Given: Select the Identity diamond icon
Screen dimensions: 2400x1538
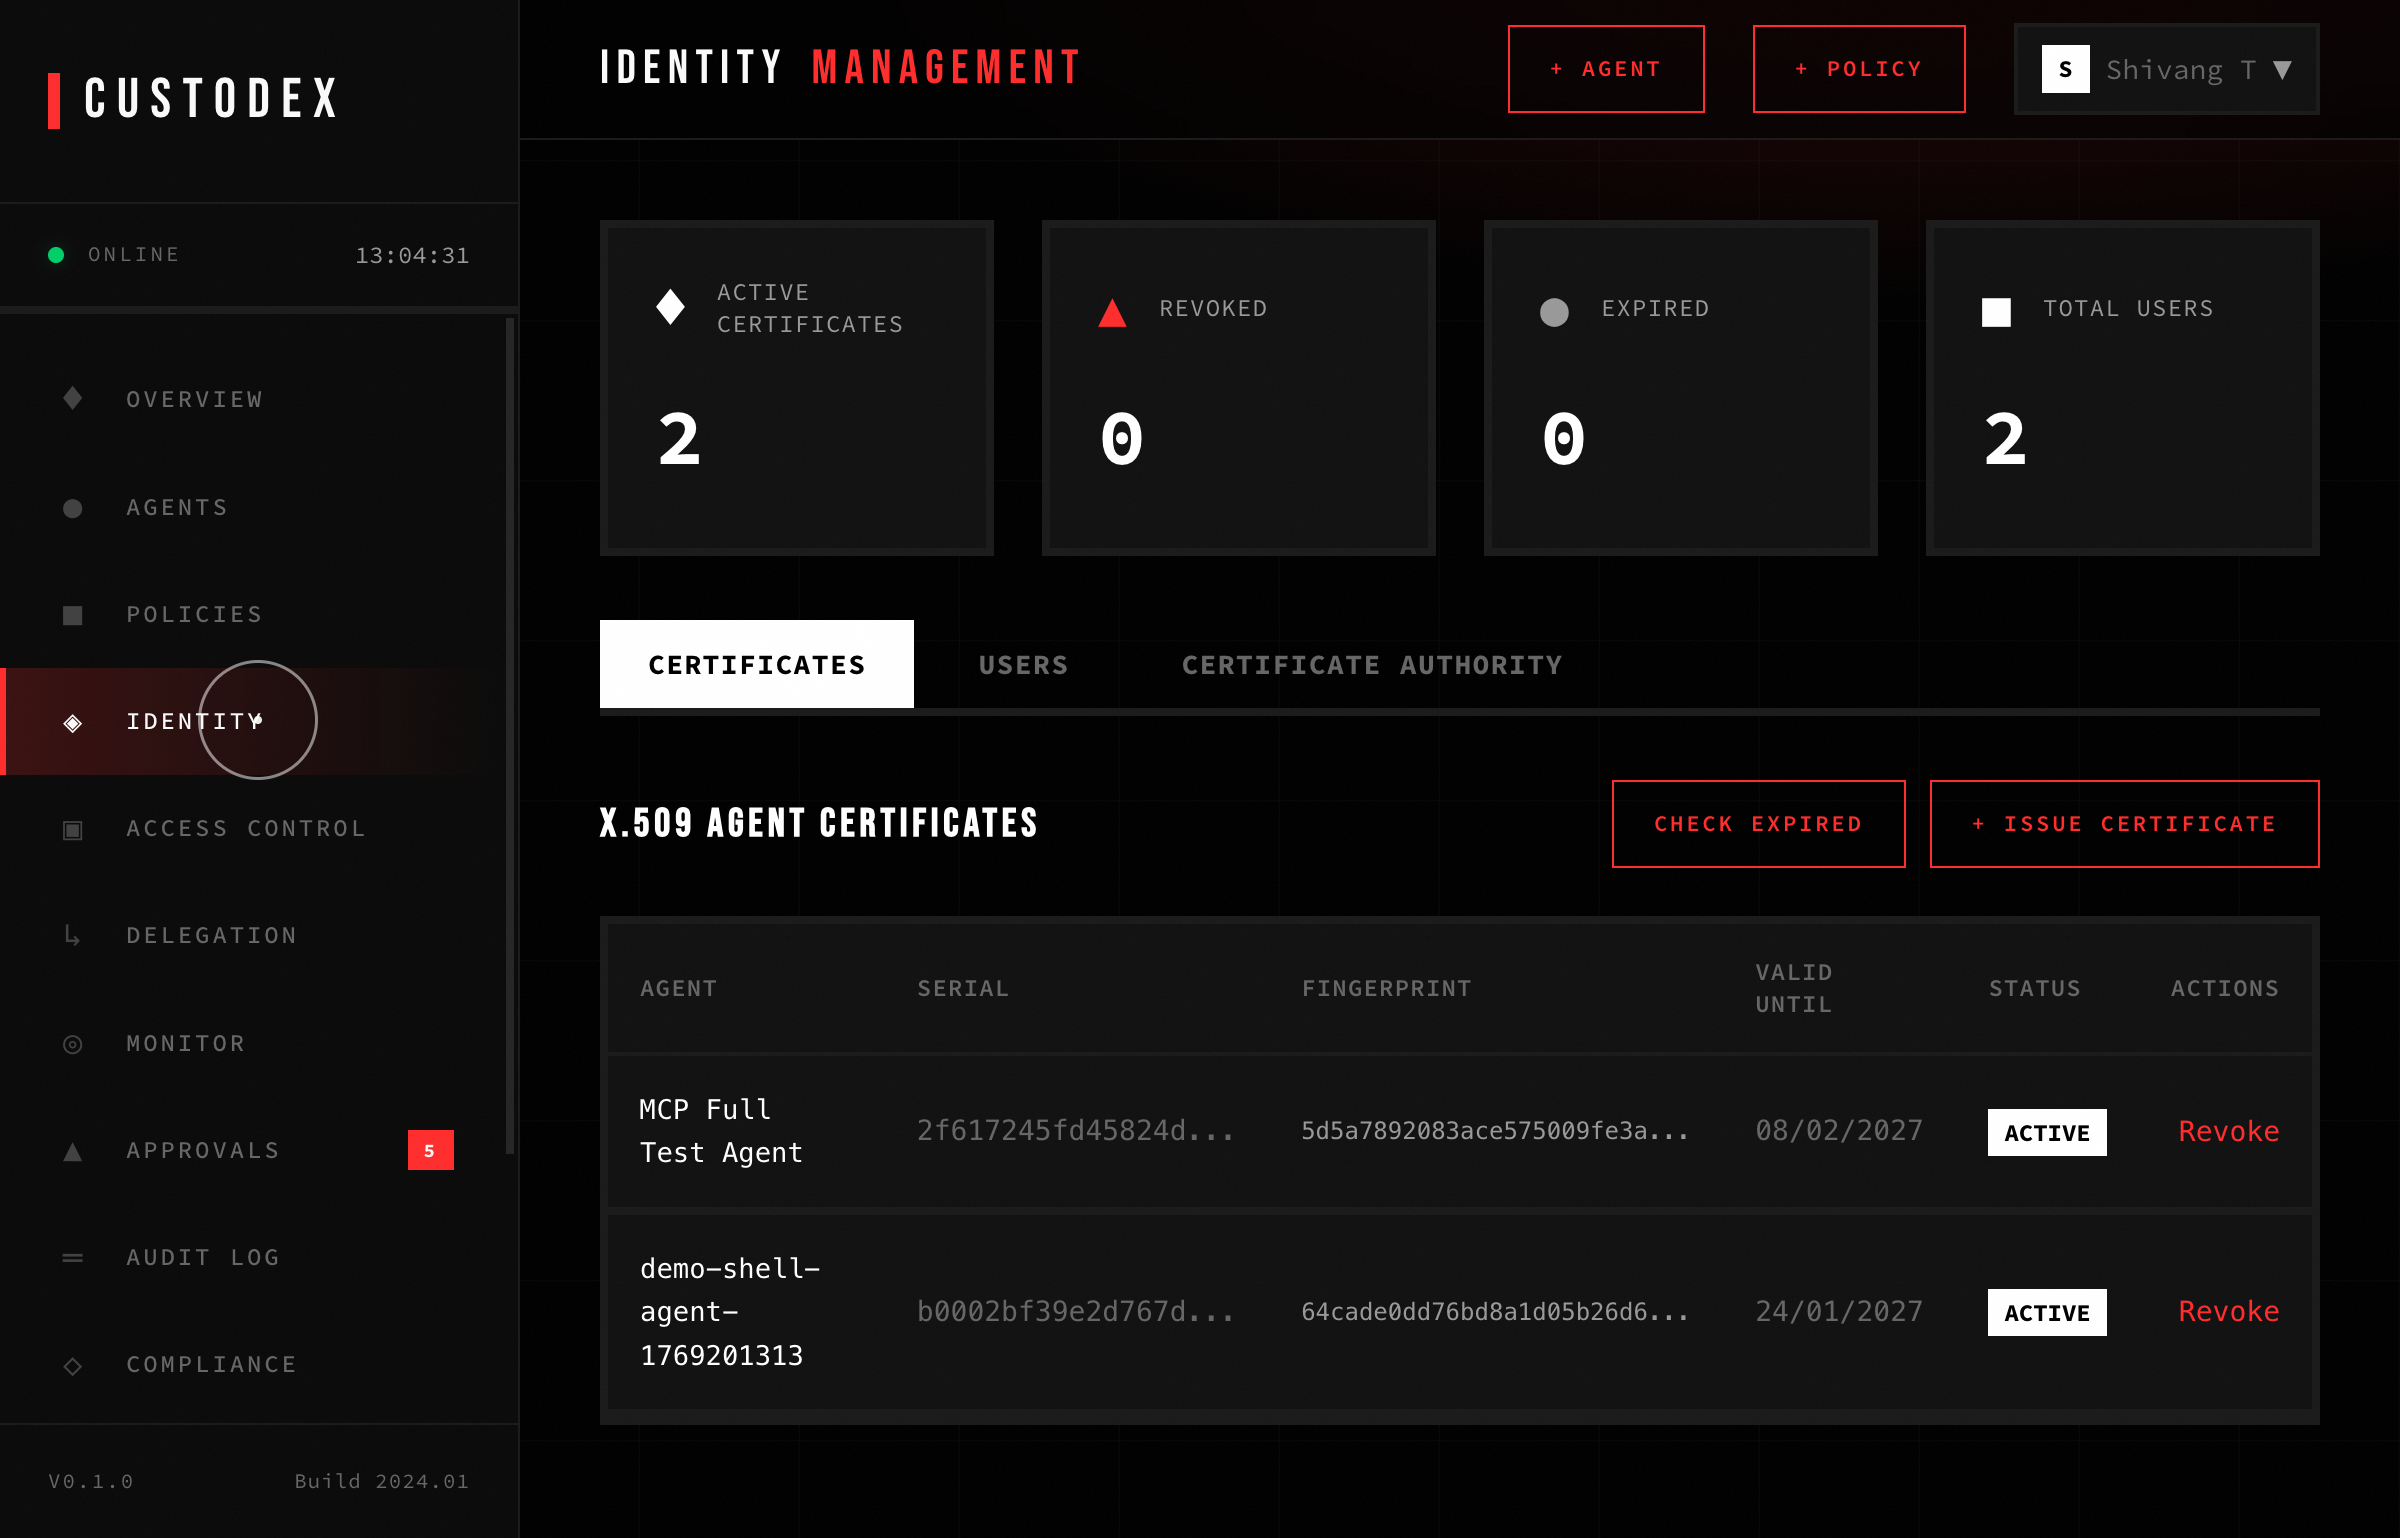Looking at the screenshot, I should click(x=72, y=722).
